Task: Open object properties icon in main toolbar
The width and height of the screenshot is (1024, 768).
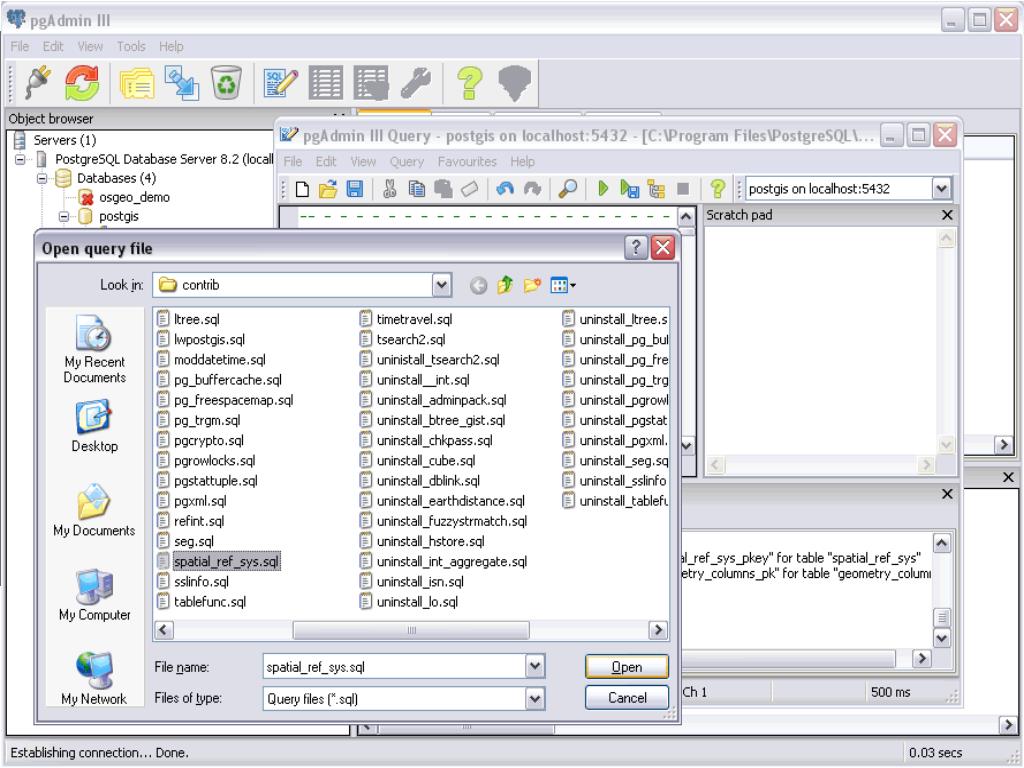Action: [x=136, y=82]
